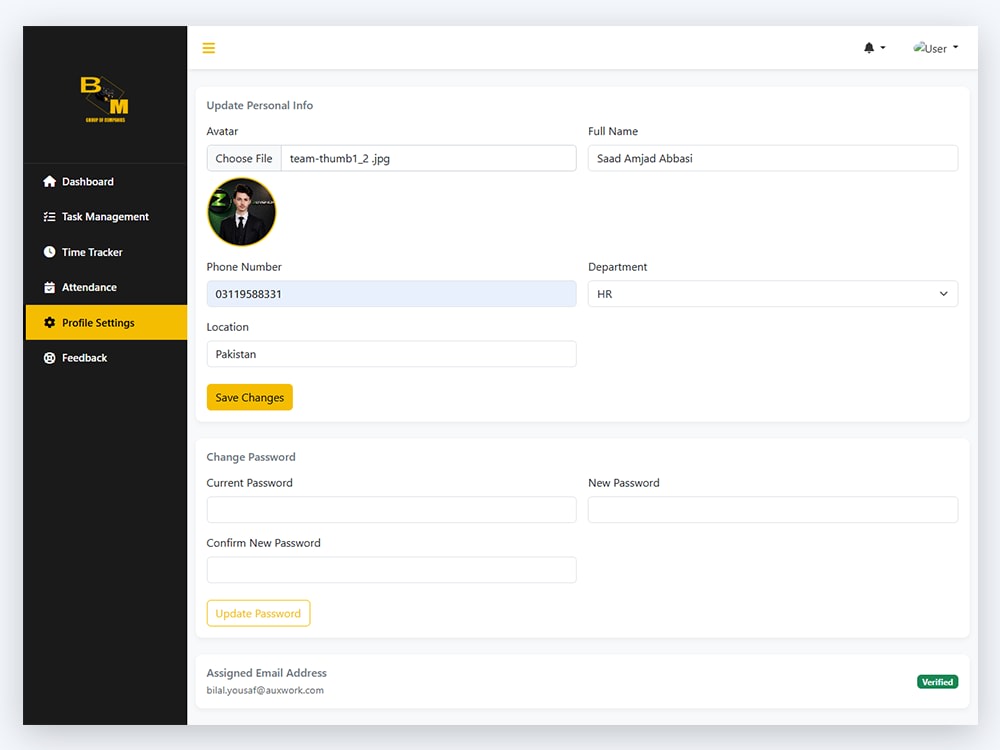Click the bilal.yousaf@auxwork.com email text
The height and width of the screenshot is (750, 1000).
pos(265,691)
